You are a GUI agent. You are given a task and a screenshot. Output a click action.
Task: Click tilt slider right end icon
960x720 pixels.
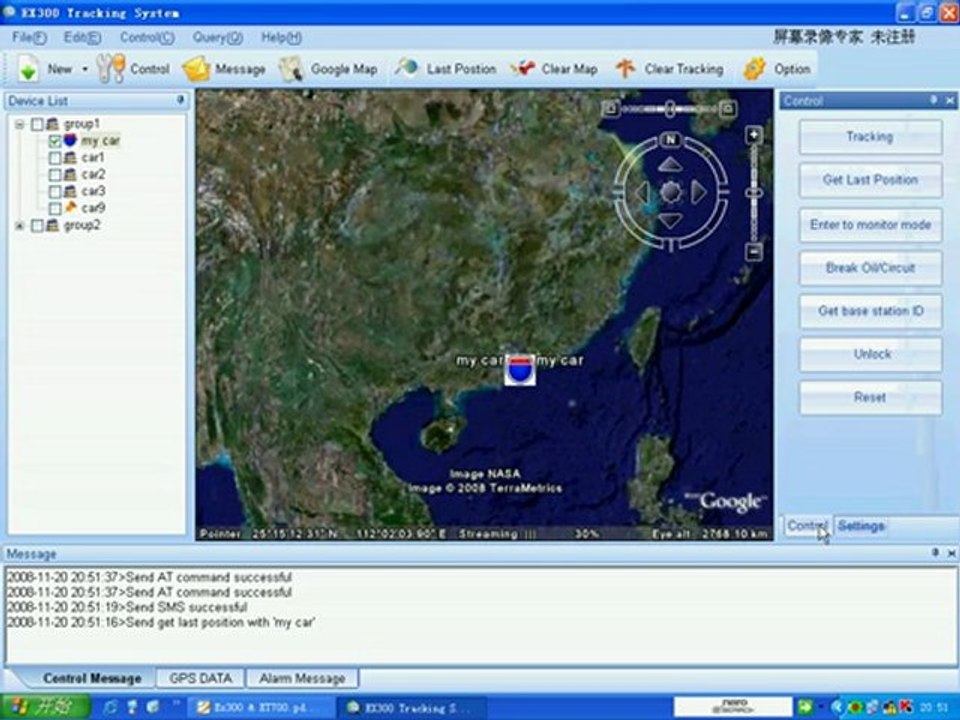(x=727, y=109)
